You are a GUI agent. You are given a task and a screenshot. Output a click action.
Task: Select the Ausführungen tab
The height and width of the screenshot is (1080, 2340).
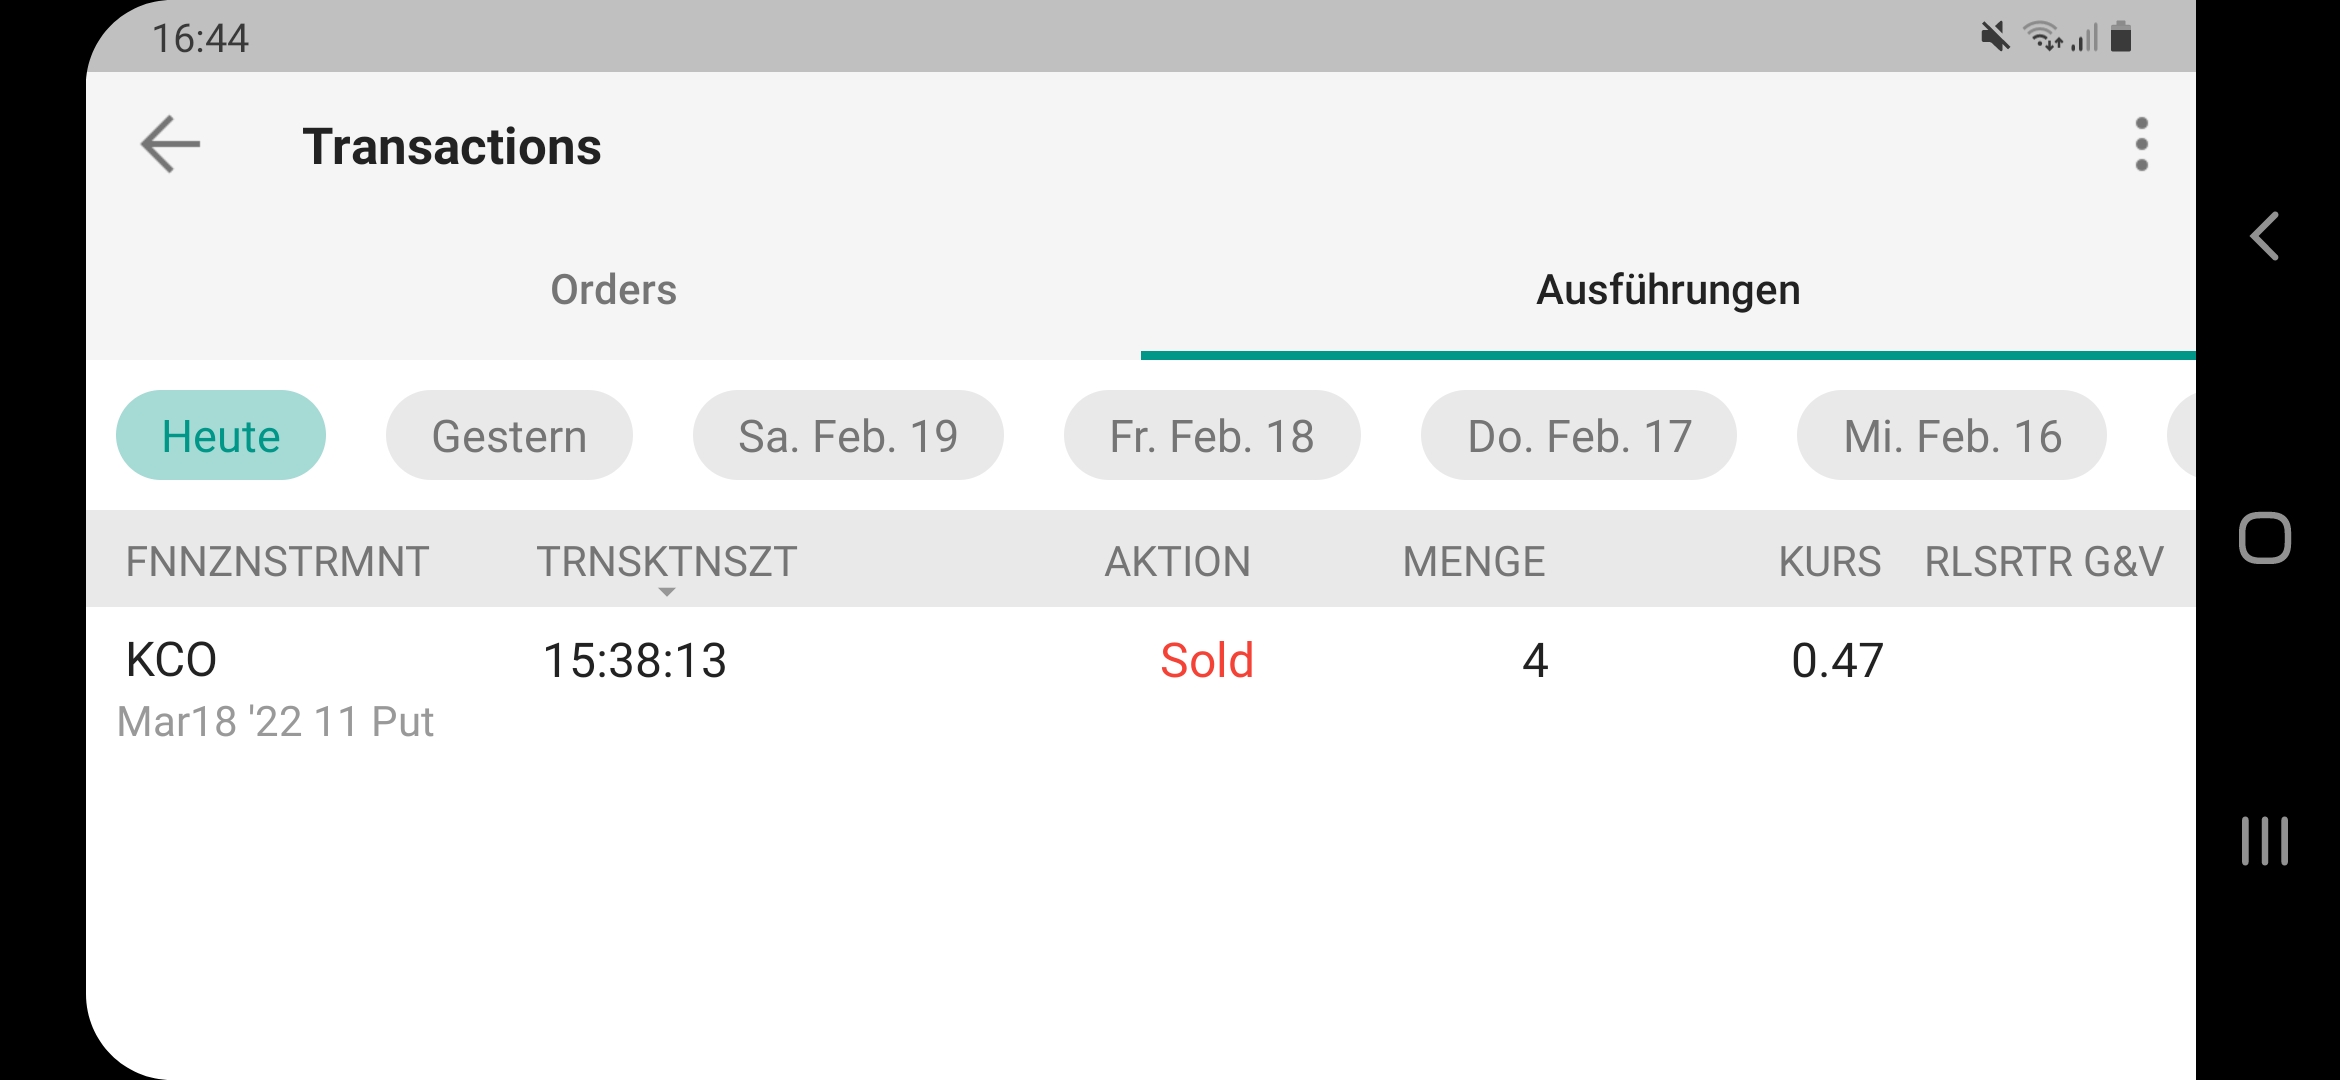(x=1667, y=290)
